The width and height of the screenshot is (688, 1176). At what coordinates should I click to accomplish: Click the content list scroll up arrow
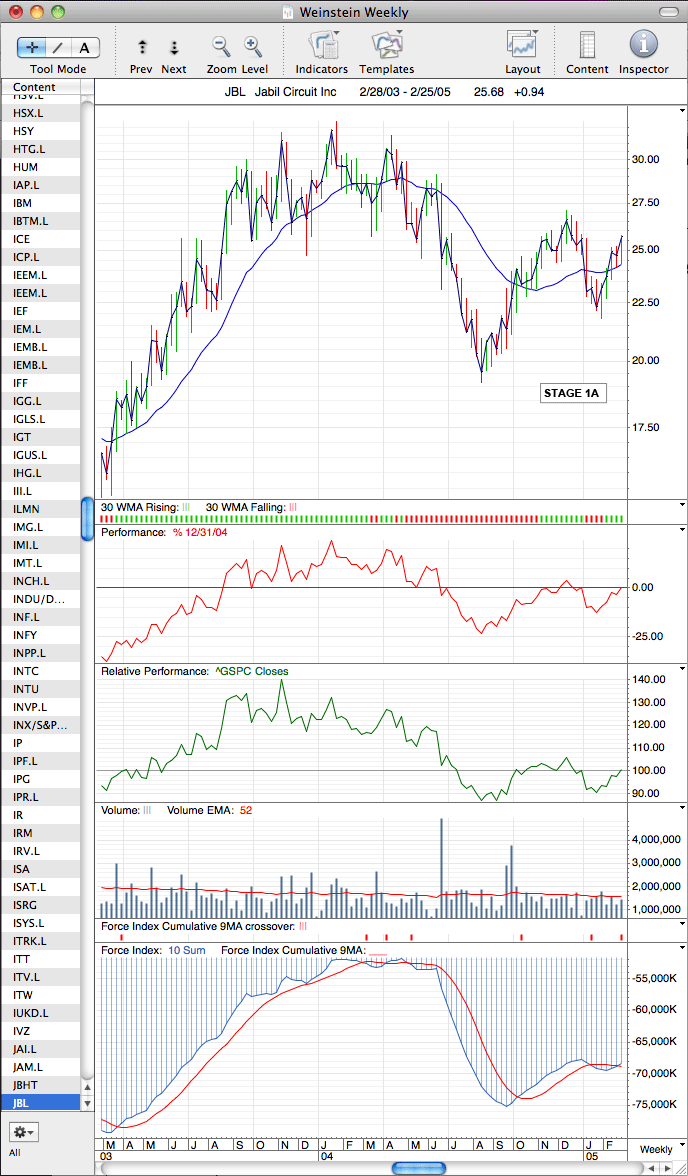[87, 1087]
